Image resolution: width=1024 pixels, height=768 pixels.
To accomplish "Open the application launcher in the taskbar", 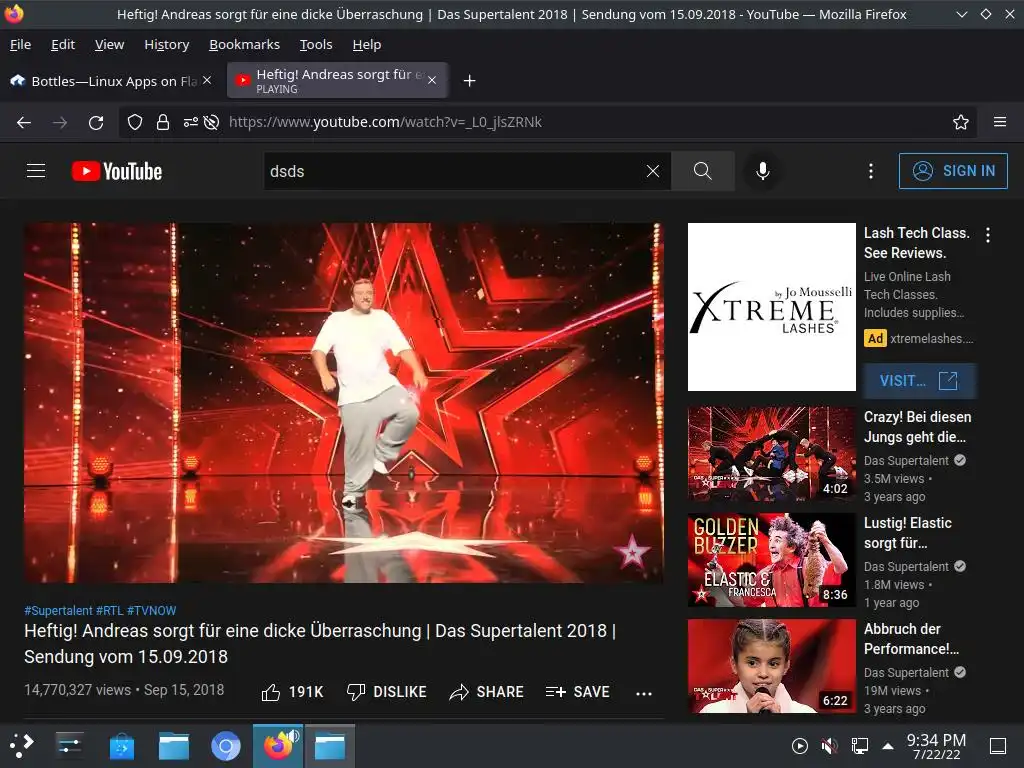I will click(22, 745).
